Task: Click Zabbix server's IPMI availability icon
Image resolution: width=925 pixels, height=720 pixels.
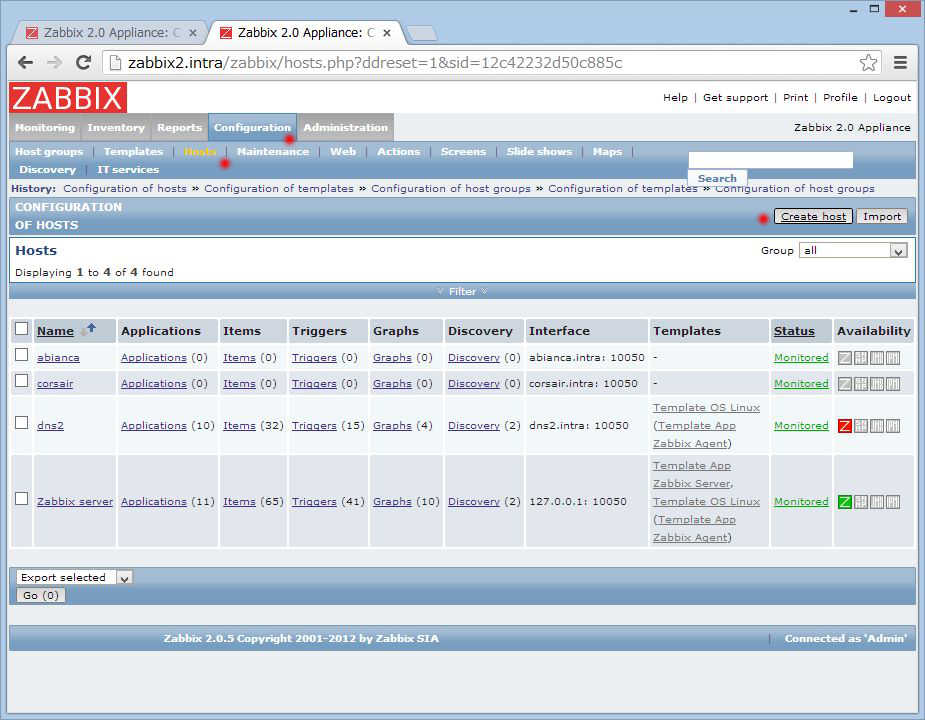Action: click(893, 502)
